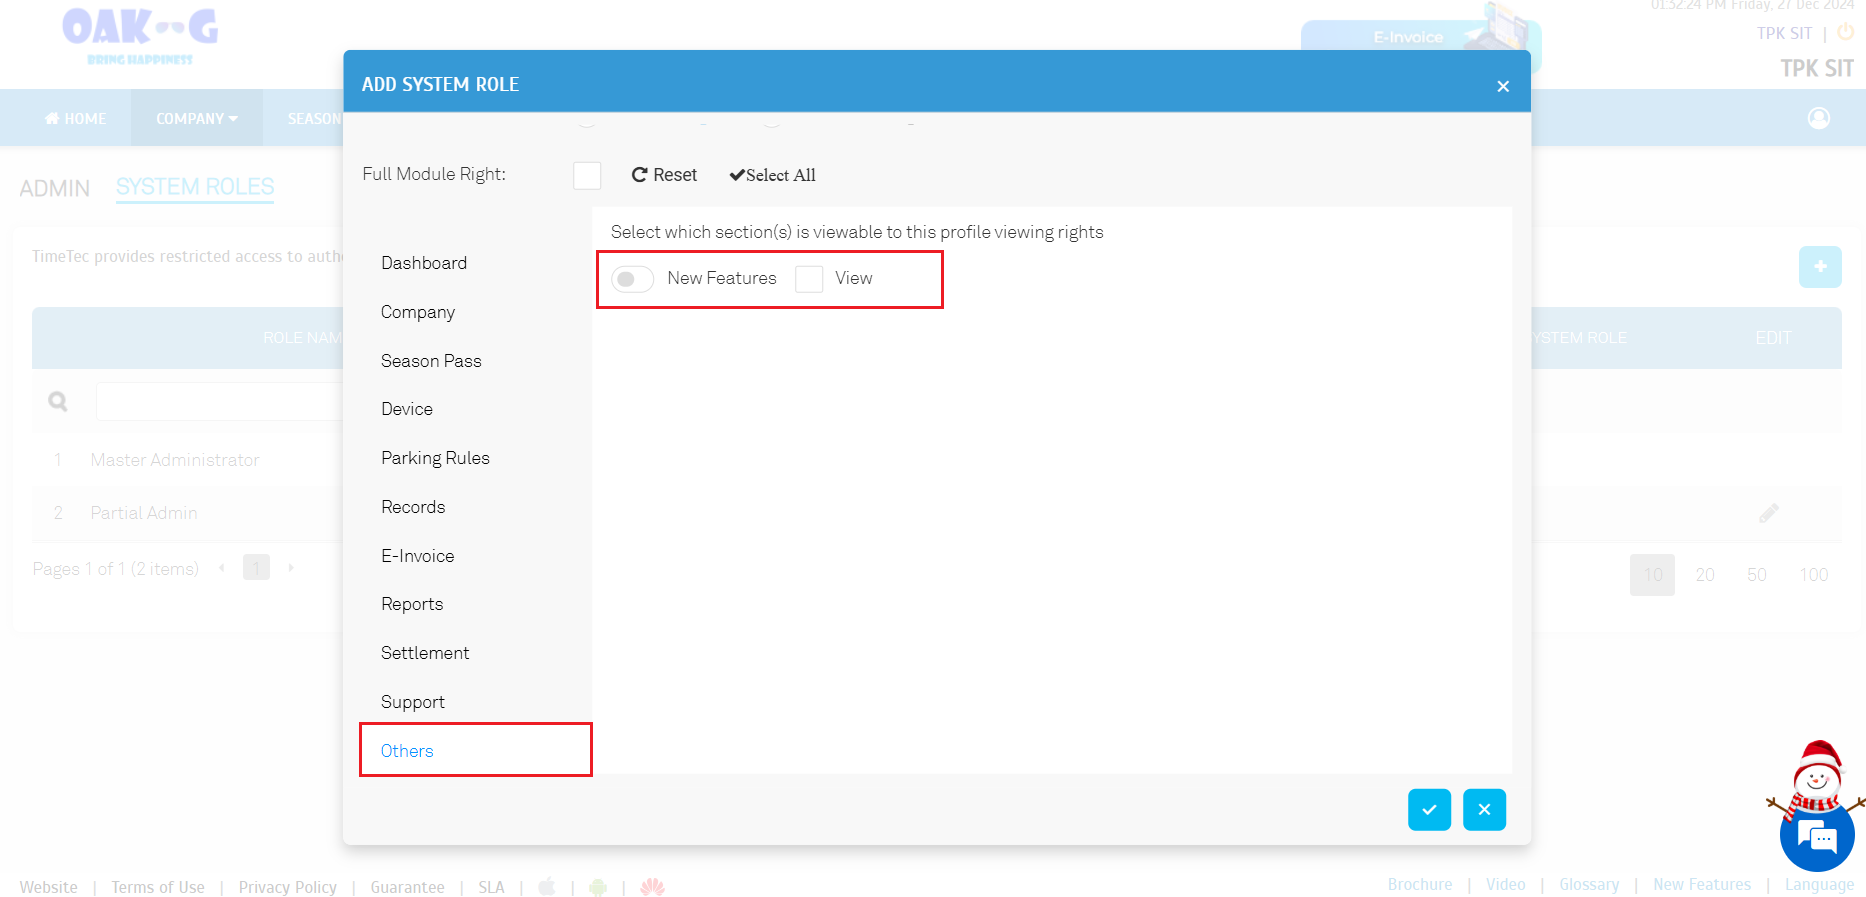Click the blue X cancel button

1484,810
